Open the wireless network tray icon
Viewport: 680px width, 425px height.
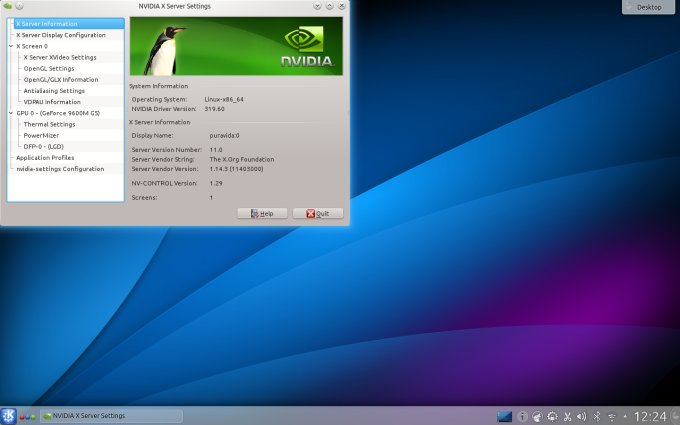tap(611, 417)
